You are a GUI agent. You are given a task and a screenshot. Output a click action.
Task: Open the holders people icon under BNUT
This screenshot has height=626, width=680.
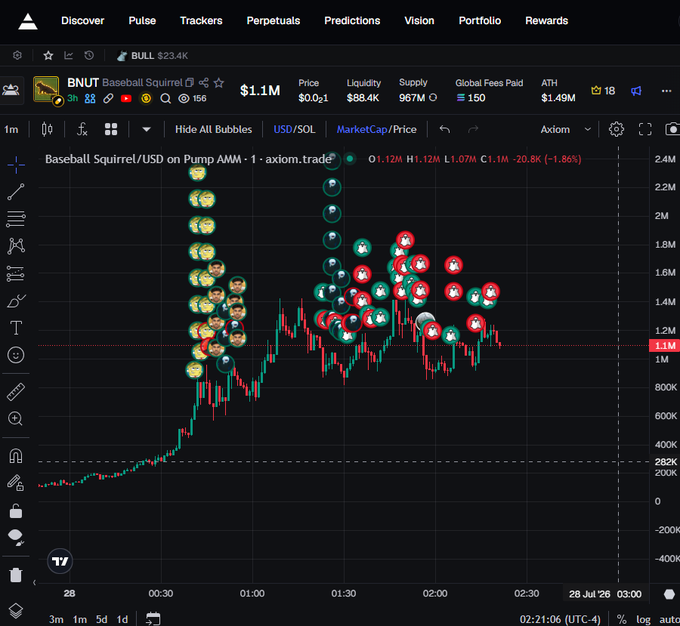90,99
